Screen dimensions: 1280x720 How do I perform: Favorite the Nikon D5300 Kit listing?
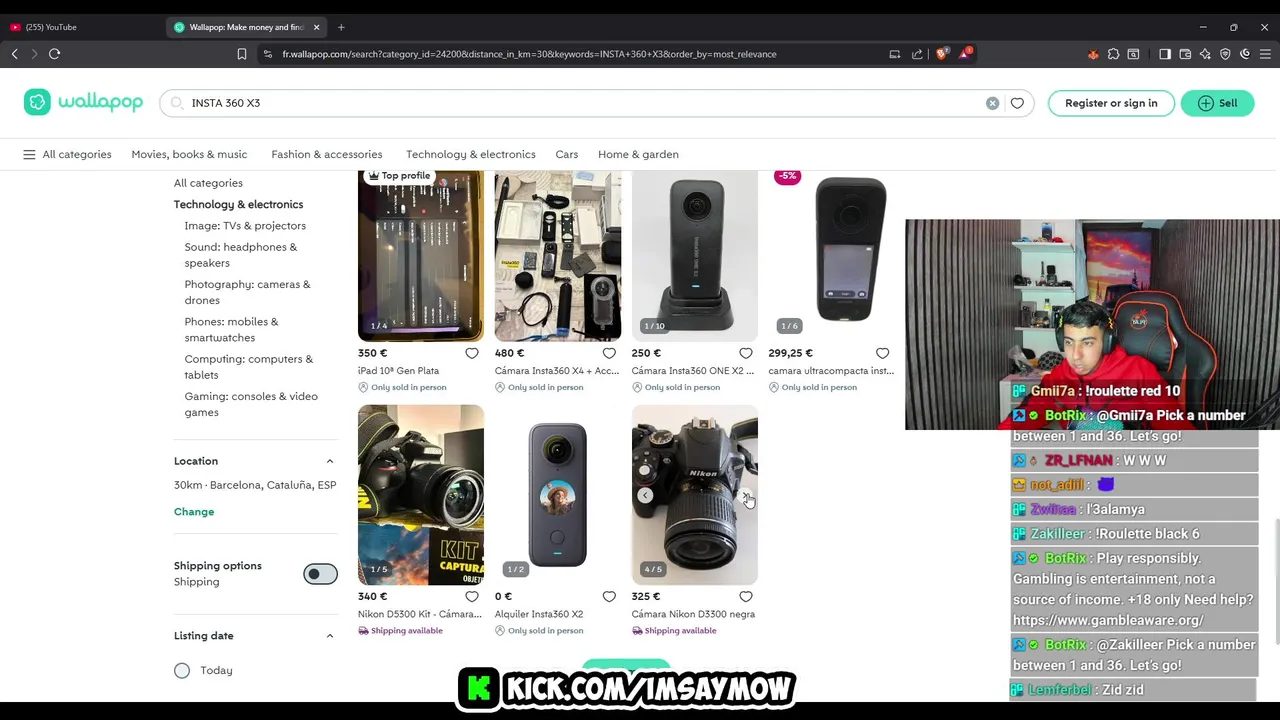pyautogui.click(x=472, y=597)
